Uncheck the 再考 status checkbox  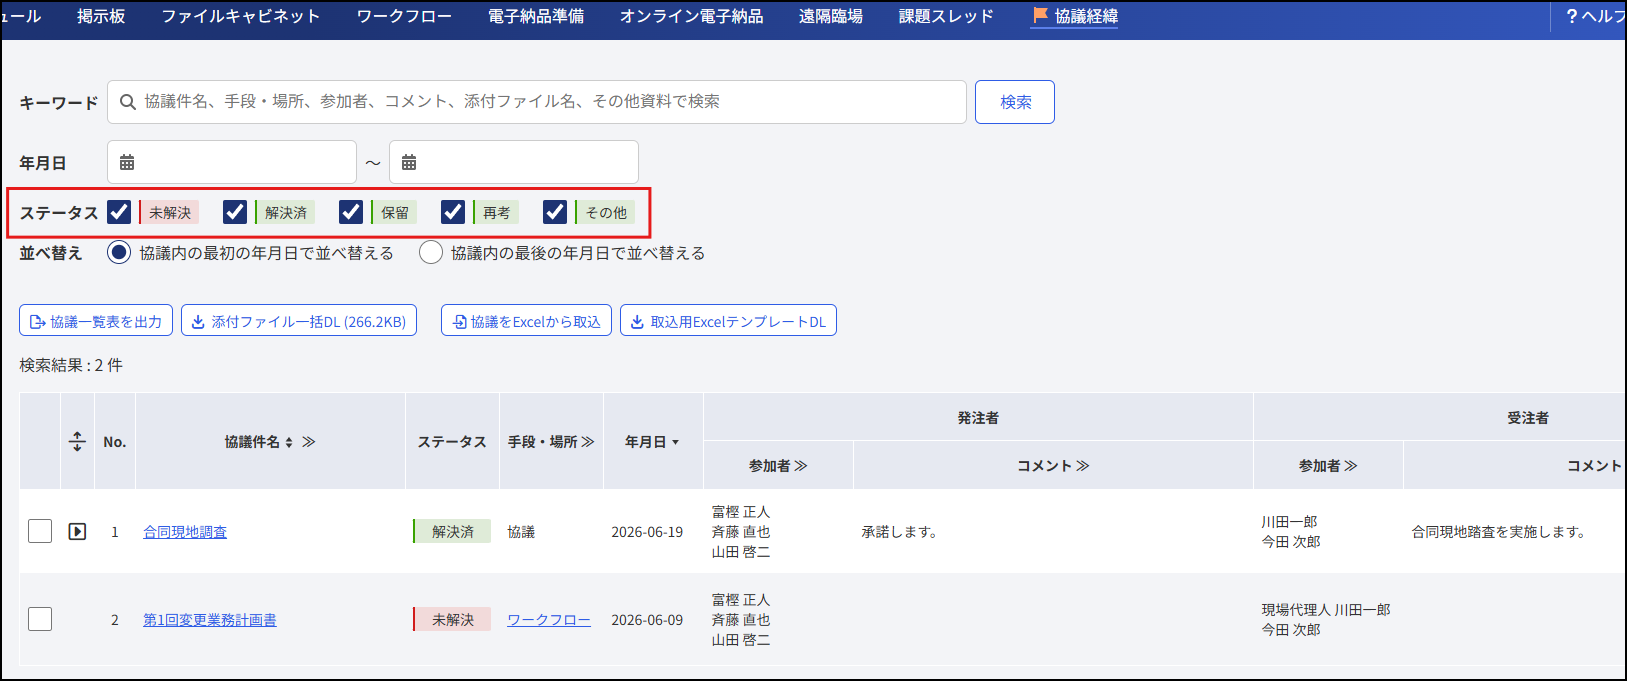coord(453,212)
